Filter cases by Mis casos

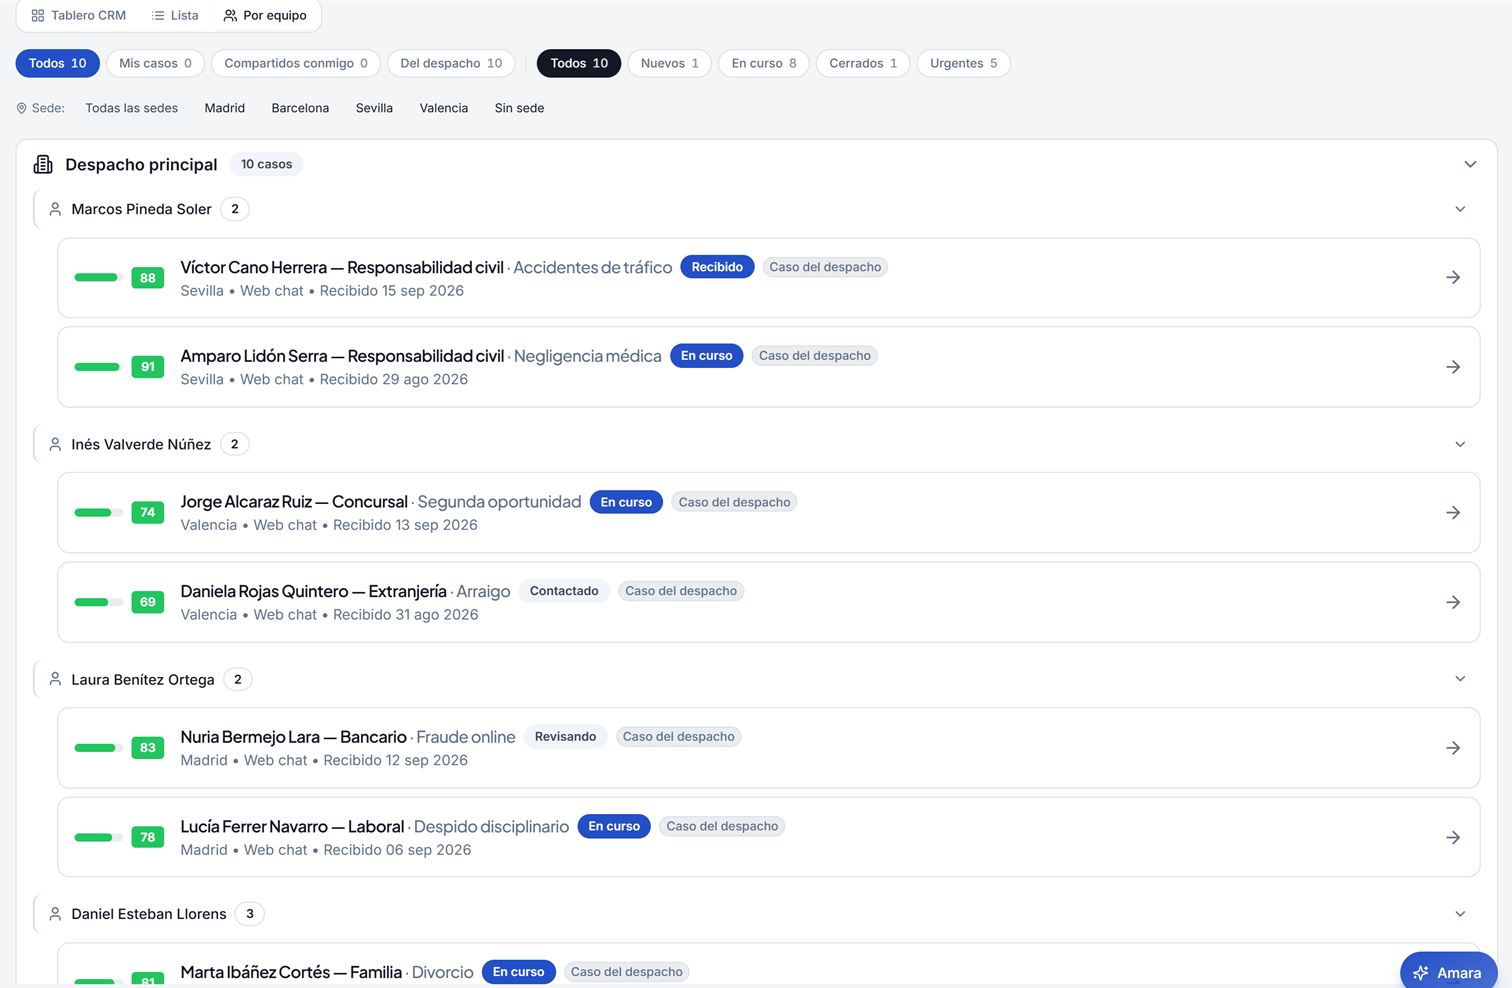[155, 63]
